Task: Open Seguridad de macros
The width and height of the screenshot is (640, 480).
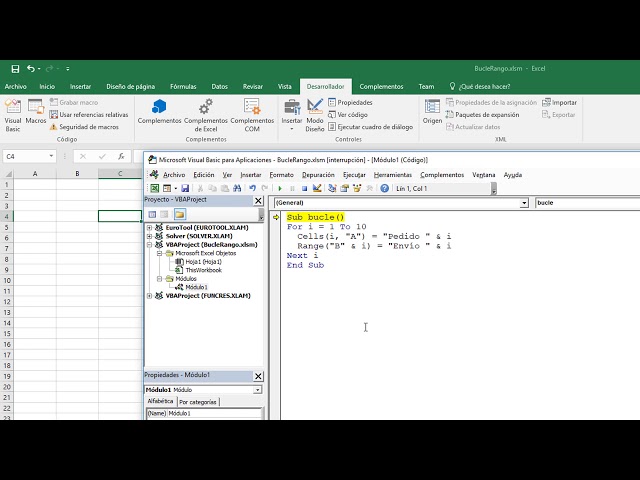Action: [84, 127]
